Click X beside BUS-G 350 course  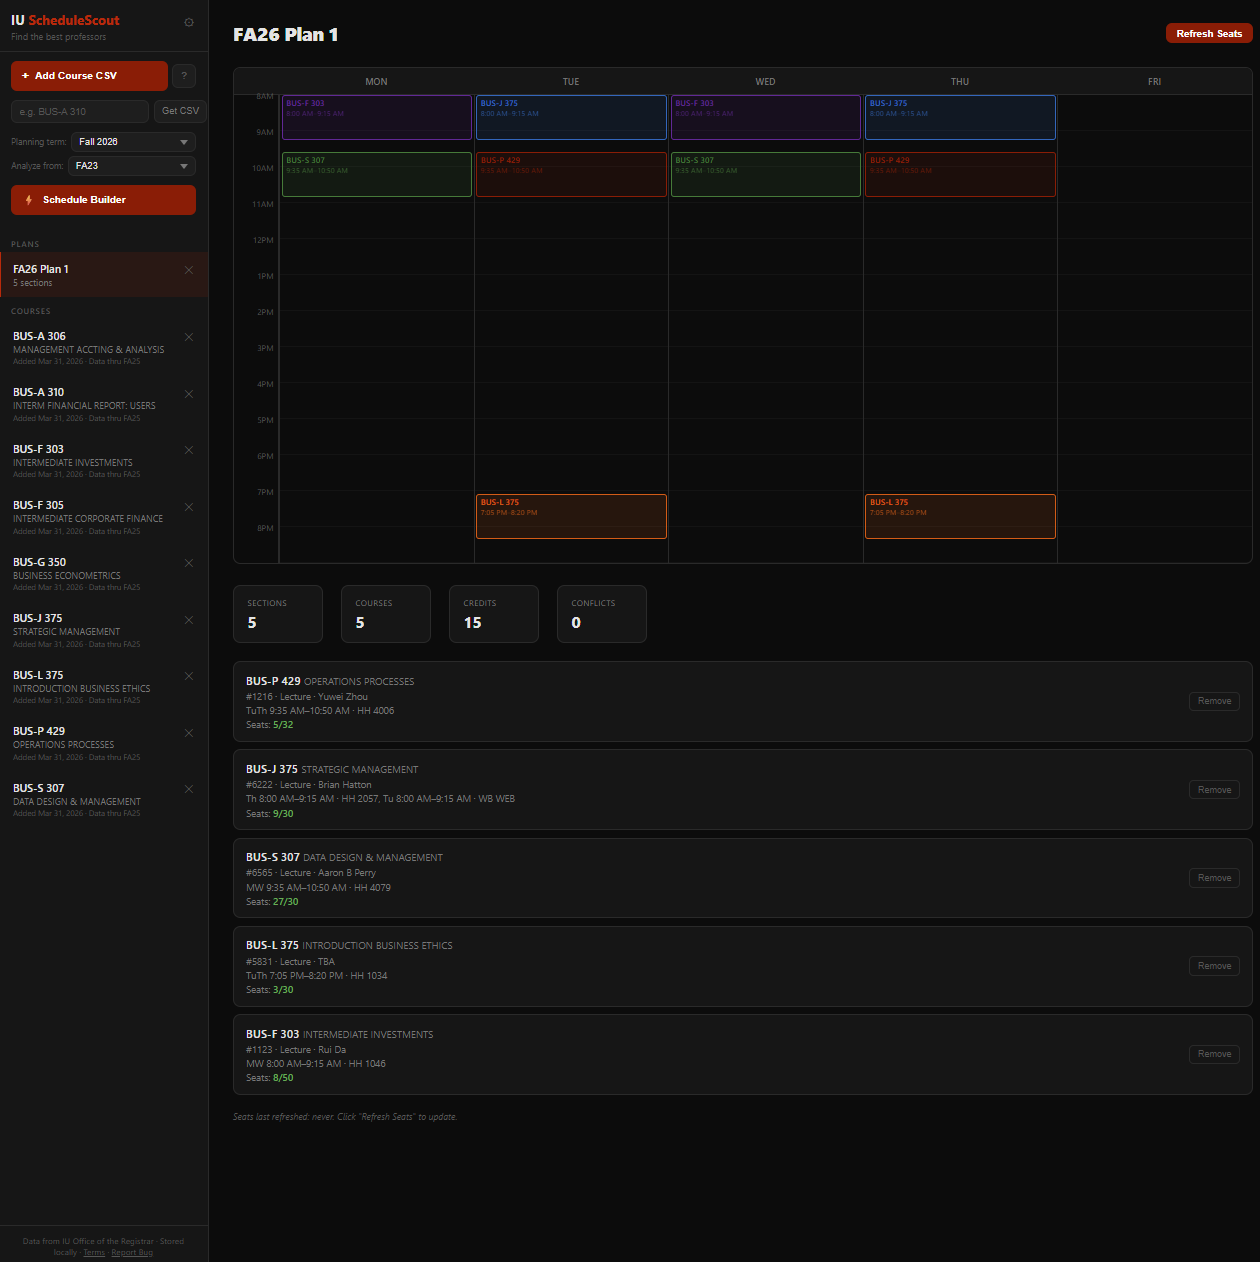(189, 563)
